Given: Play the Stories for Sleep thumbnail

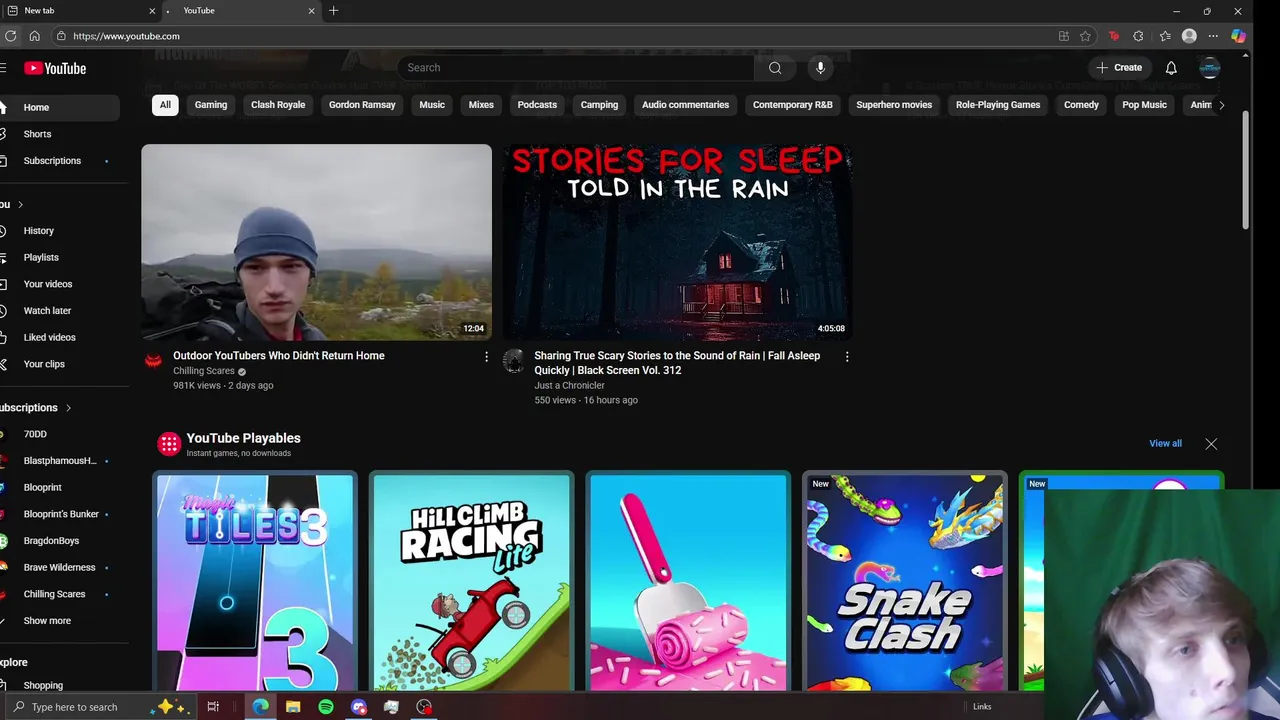Looking at the screenshot, I should click(677, 242).
